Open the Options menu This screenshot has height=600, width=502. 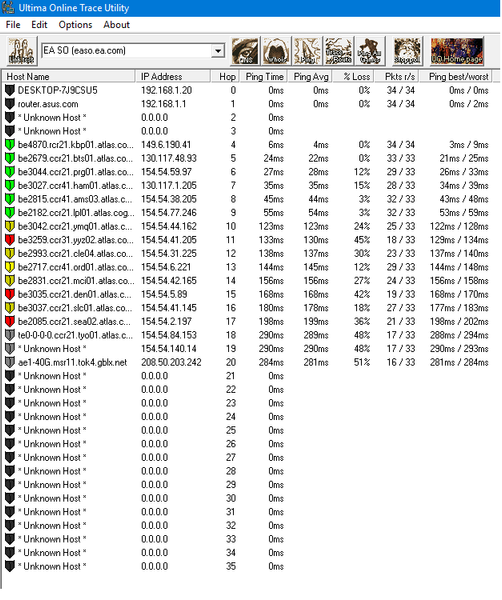(x=75, y=25)
